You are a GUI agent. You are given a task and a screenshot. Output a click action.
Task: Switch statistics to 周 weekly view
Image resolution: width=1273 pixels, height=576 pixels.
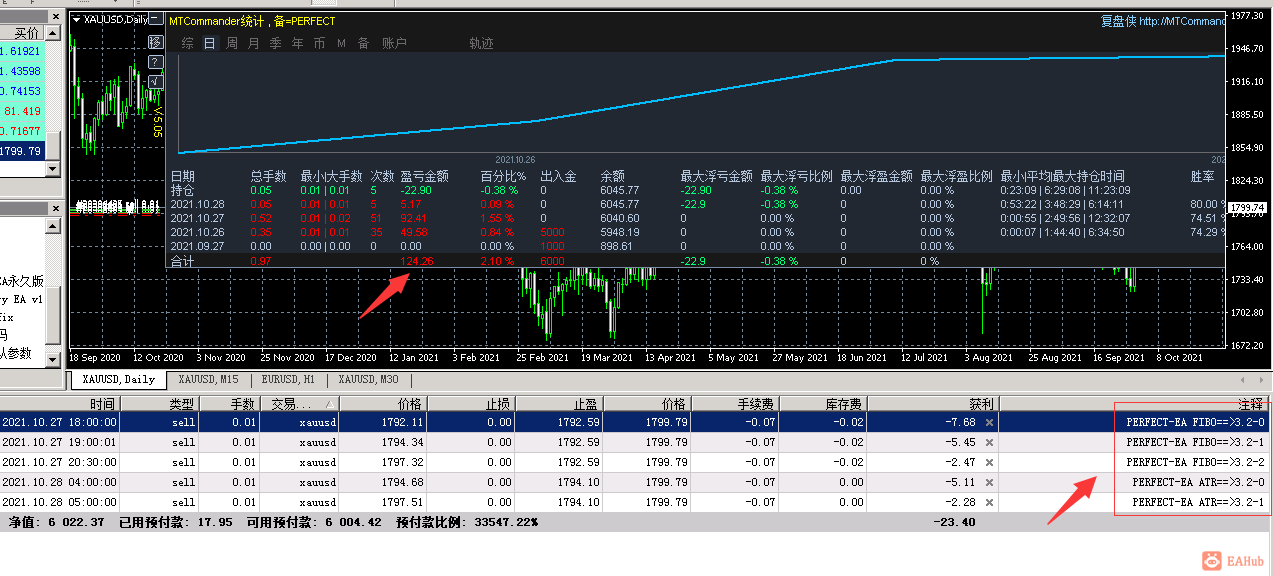click(x=233, y=43)
